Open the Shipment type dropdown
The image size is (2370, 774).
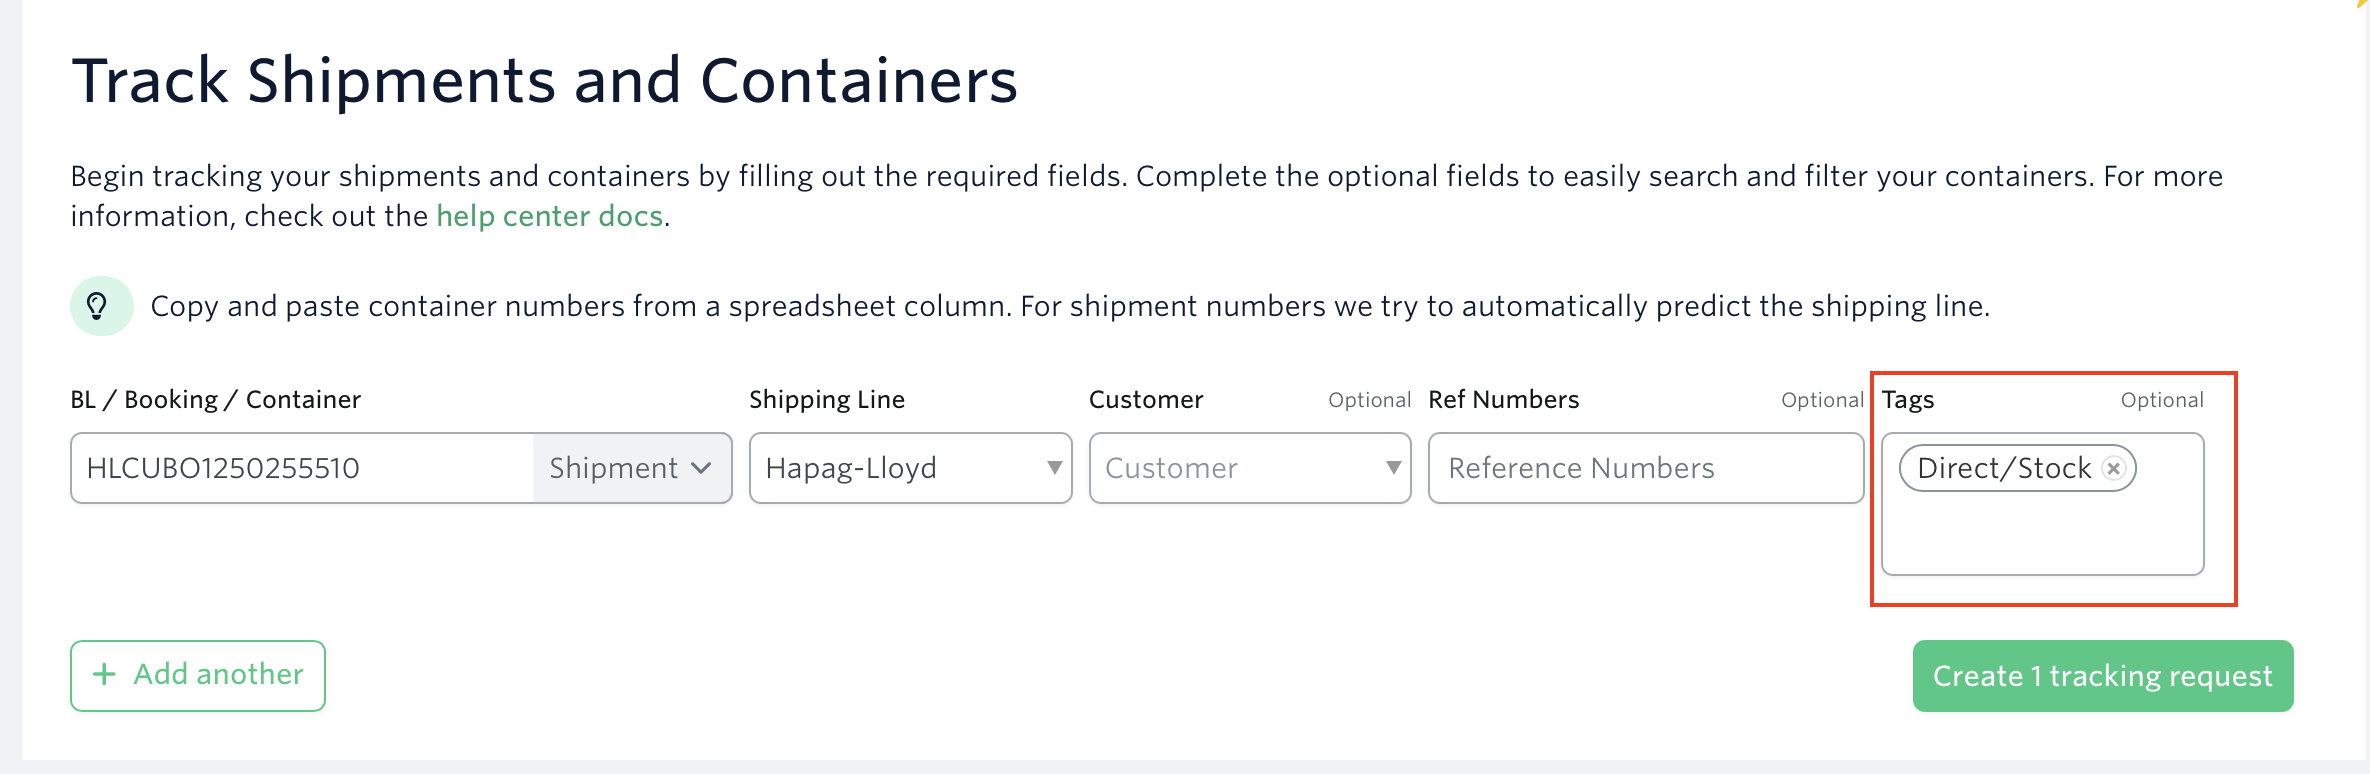click(630, 468)
